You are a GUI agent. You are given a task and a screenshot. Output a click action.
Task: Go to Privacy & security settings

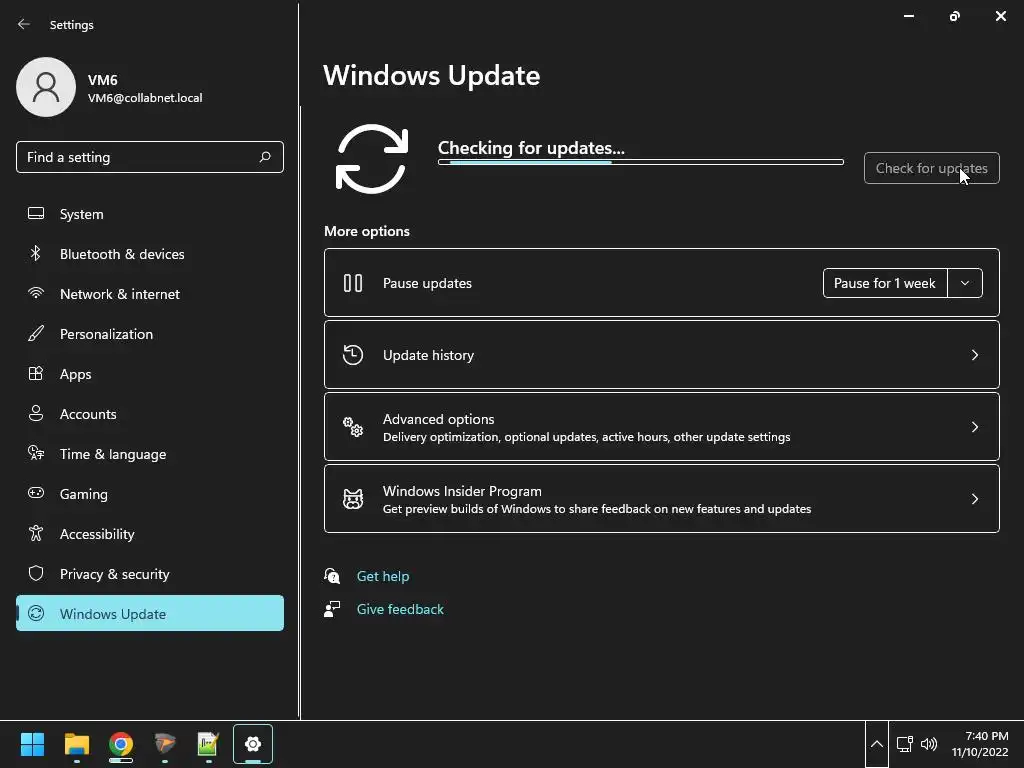[x=150, y=573]
